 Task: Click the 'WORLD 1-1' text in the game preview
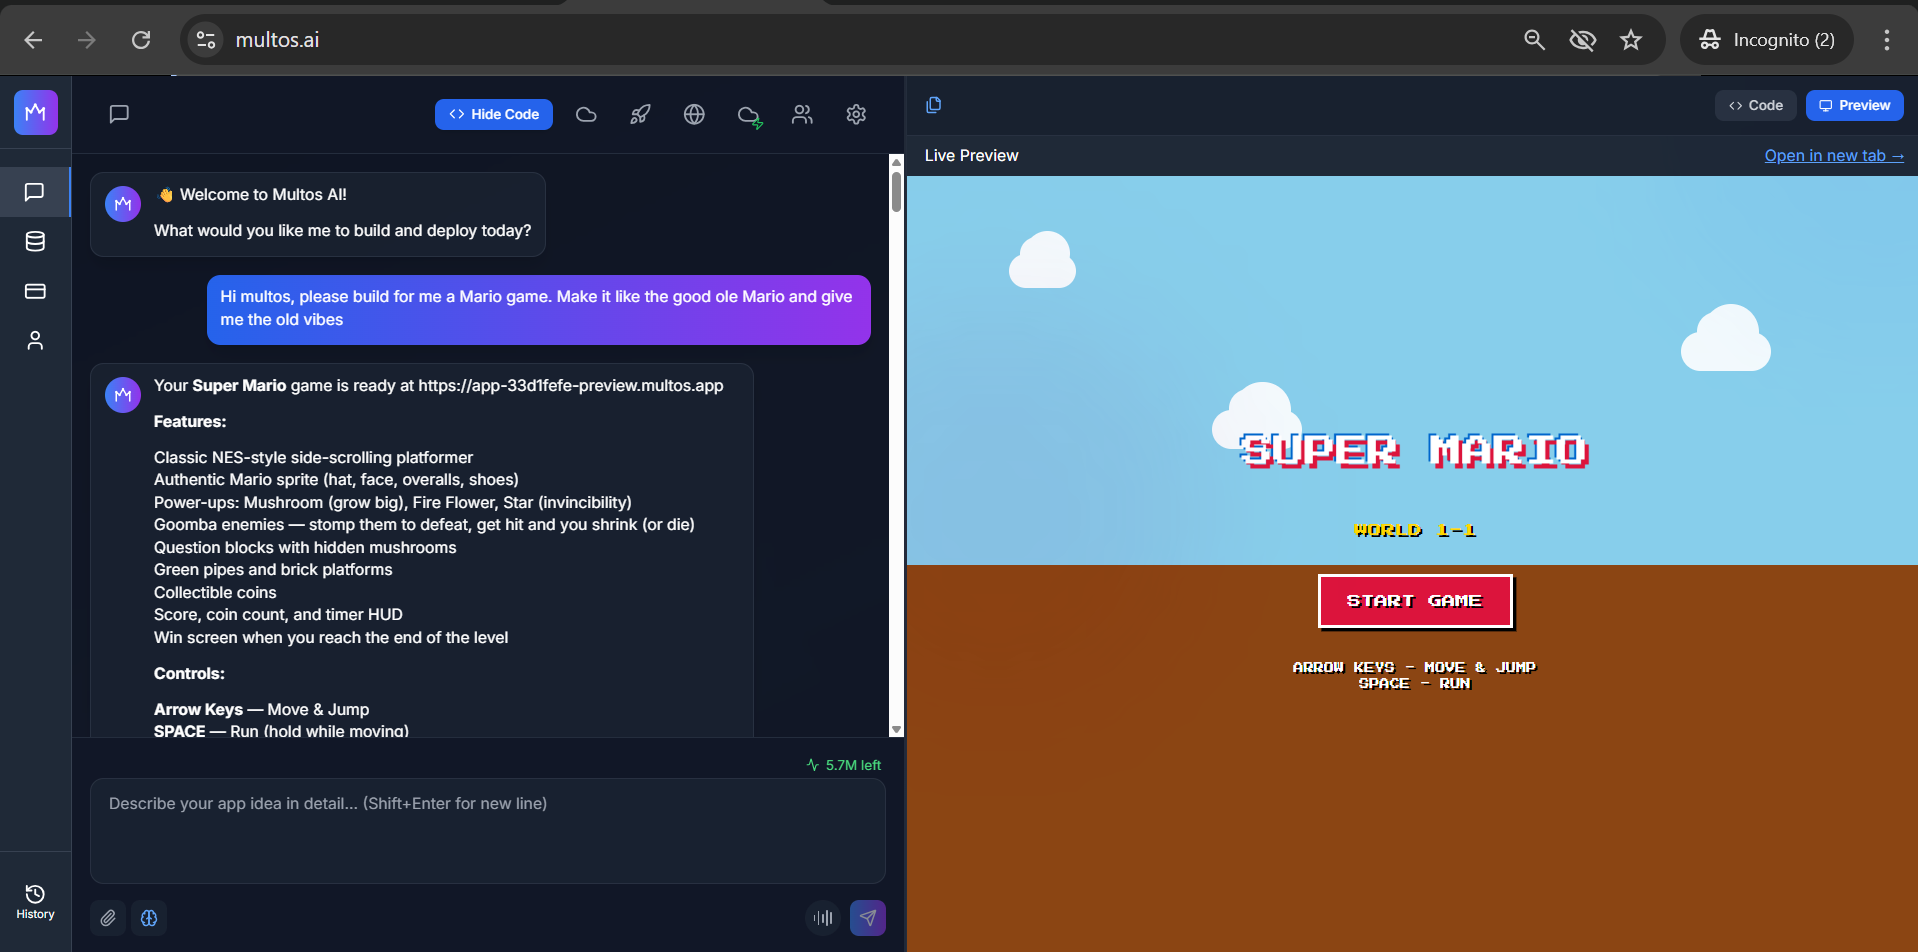(1414, 530)
